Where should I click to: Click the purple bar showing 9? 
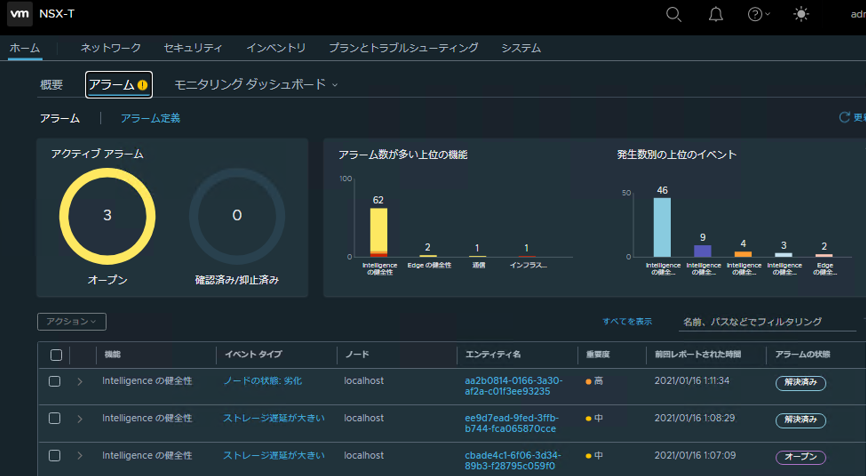pyautogui.click(x=703, y=251)
